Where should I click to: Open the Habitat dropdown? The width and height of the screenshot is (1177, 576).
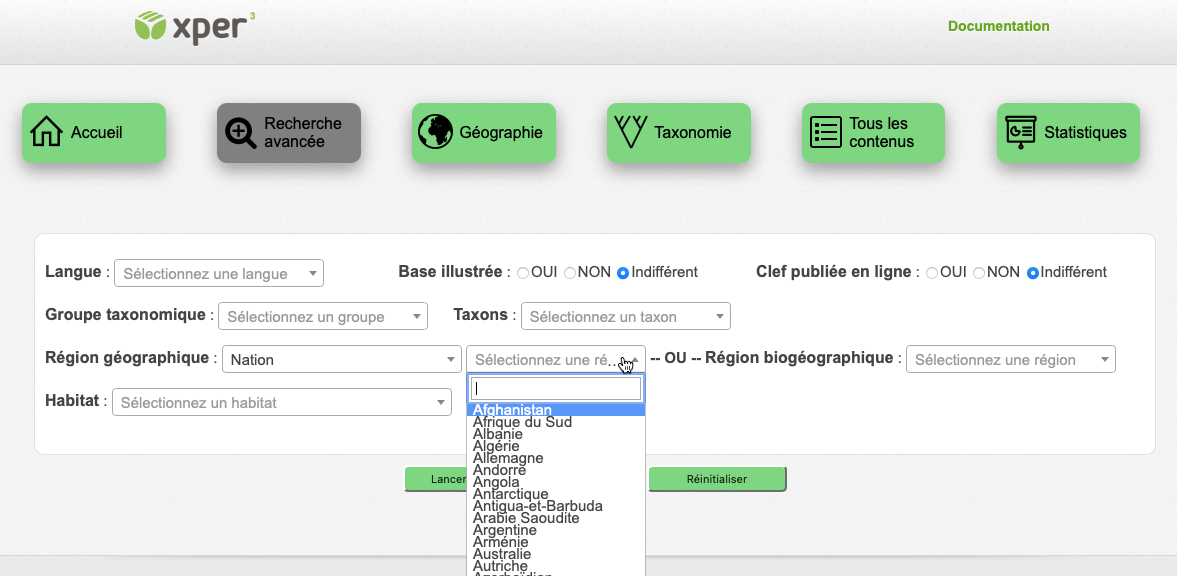pos(281,402)
